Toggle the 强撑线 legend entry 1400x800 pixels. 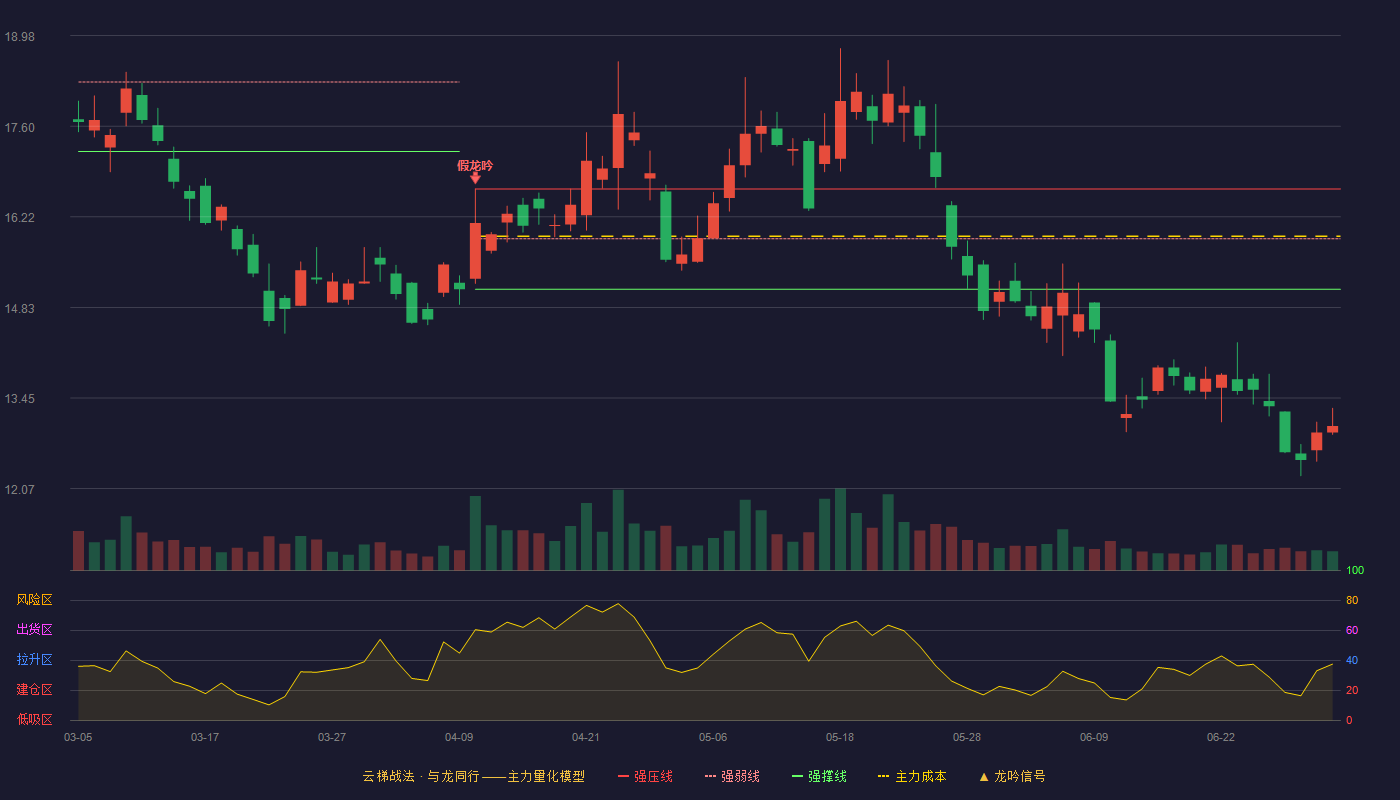tap(819, 776)
